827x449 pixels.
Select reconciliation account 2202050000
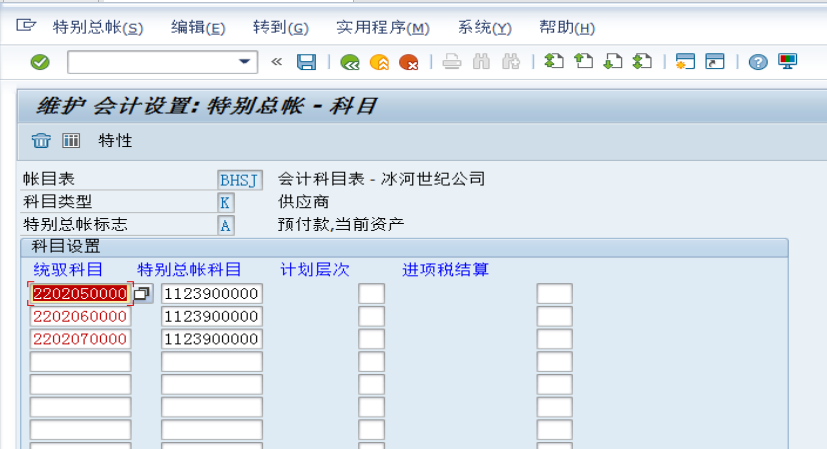[x=80, y=293]
